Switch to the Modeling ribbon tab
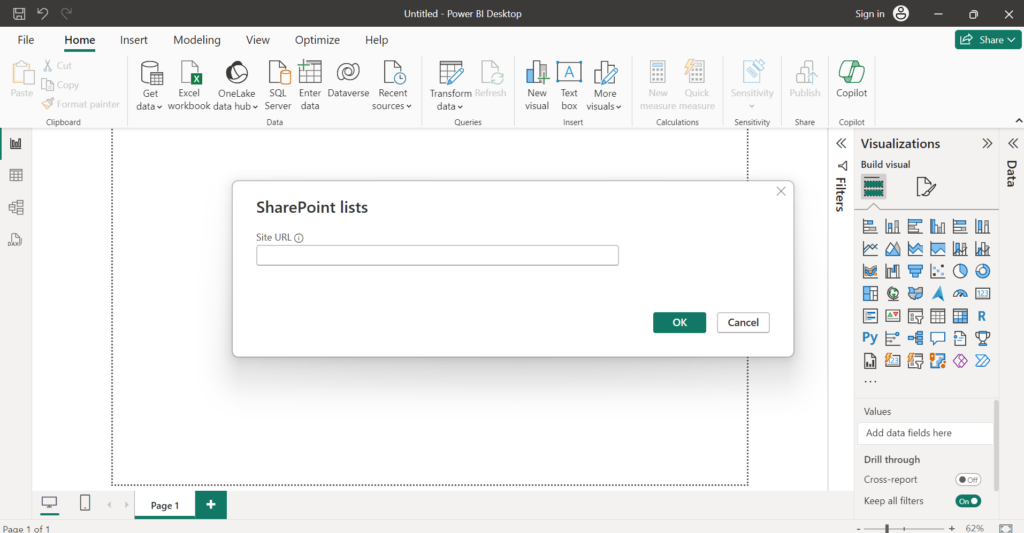Viewport: 1024px width, 533px height. (x=197, y=40)
